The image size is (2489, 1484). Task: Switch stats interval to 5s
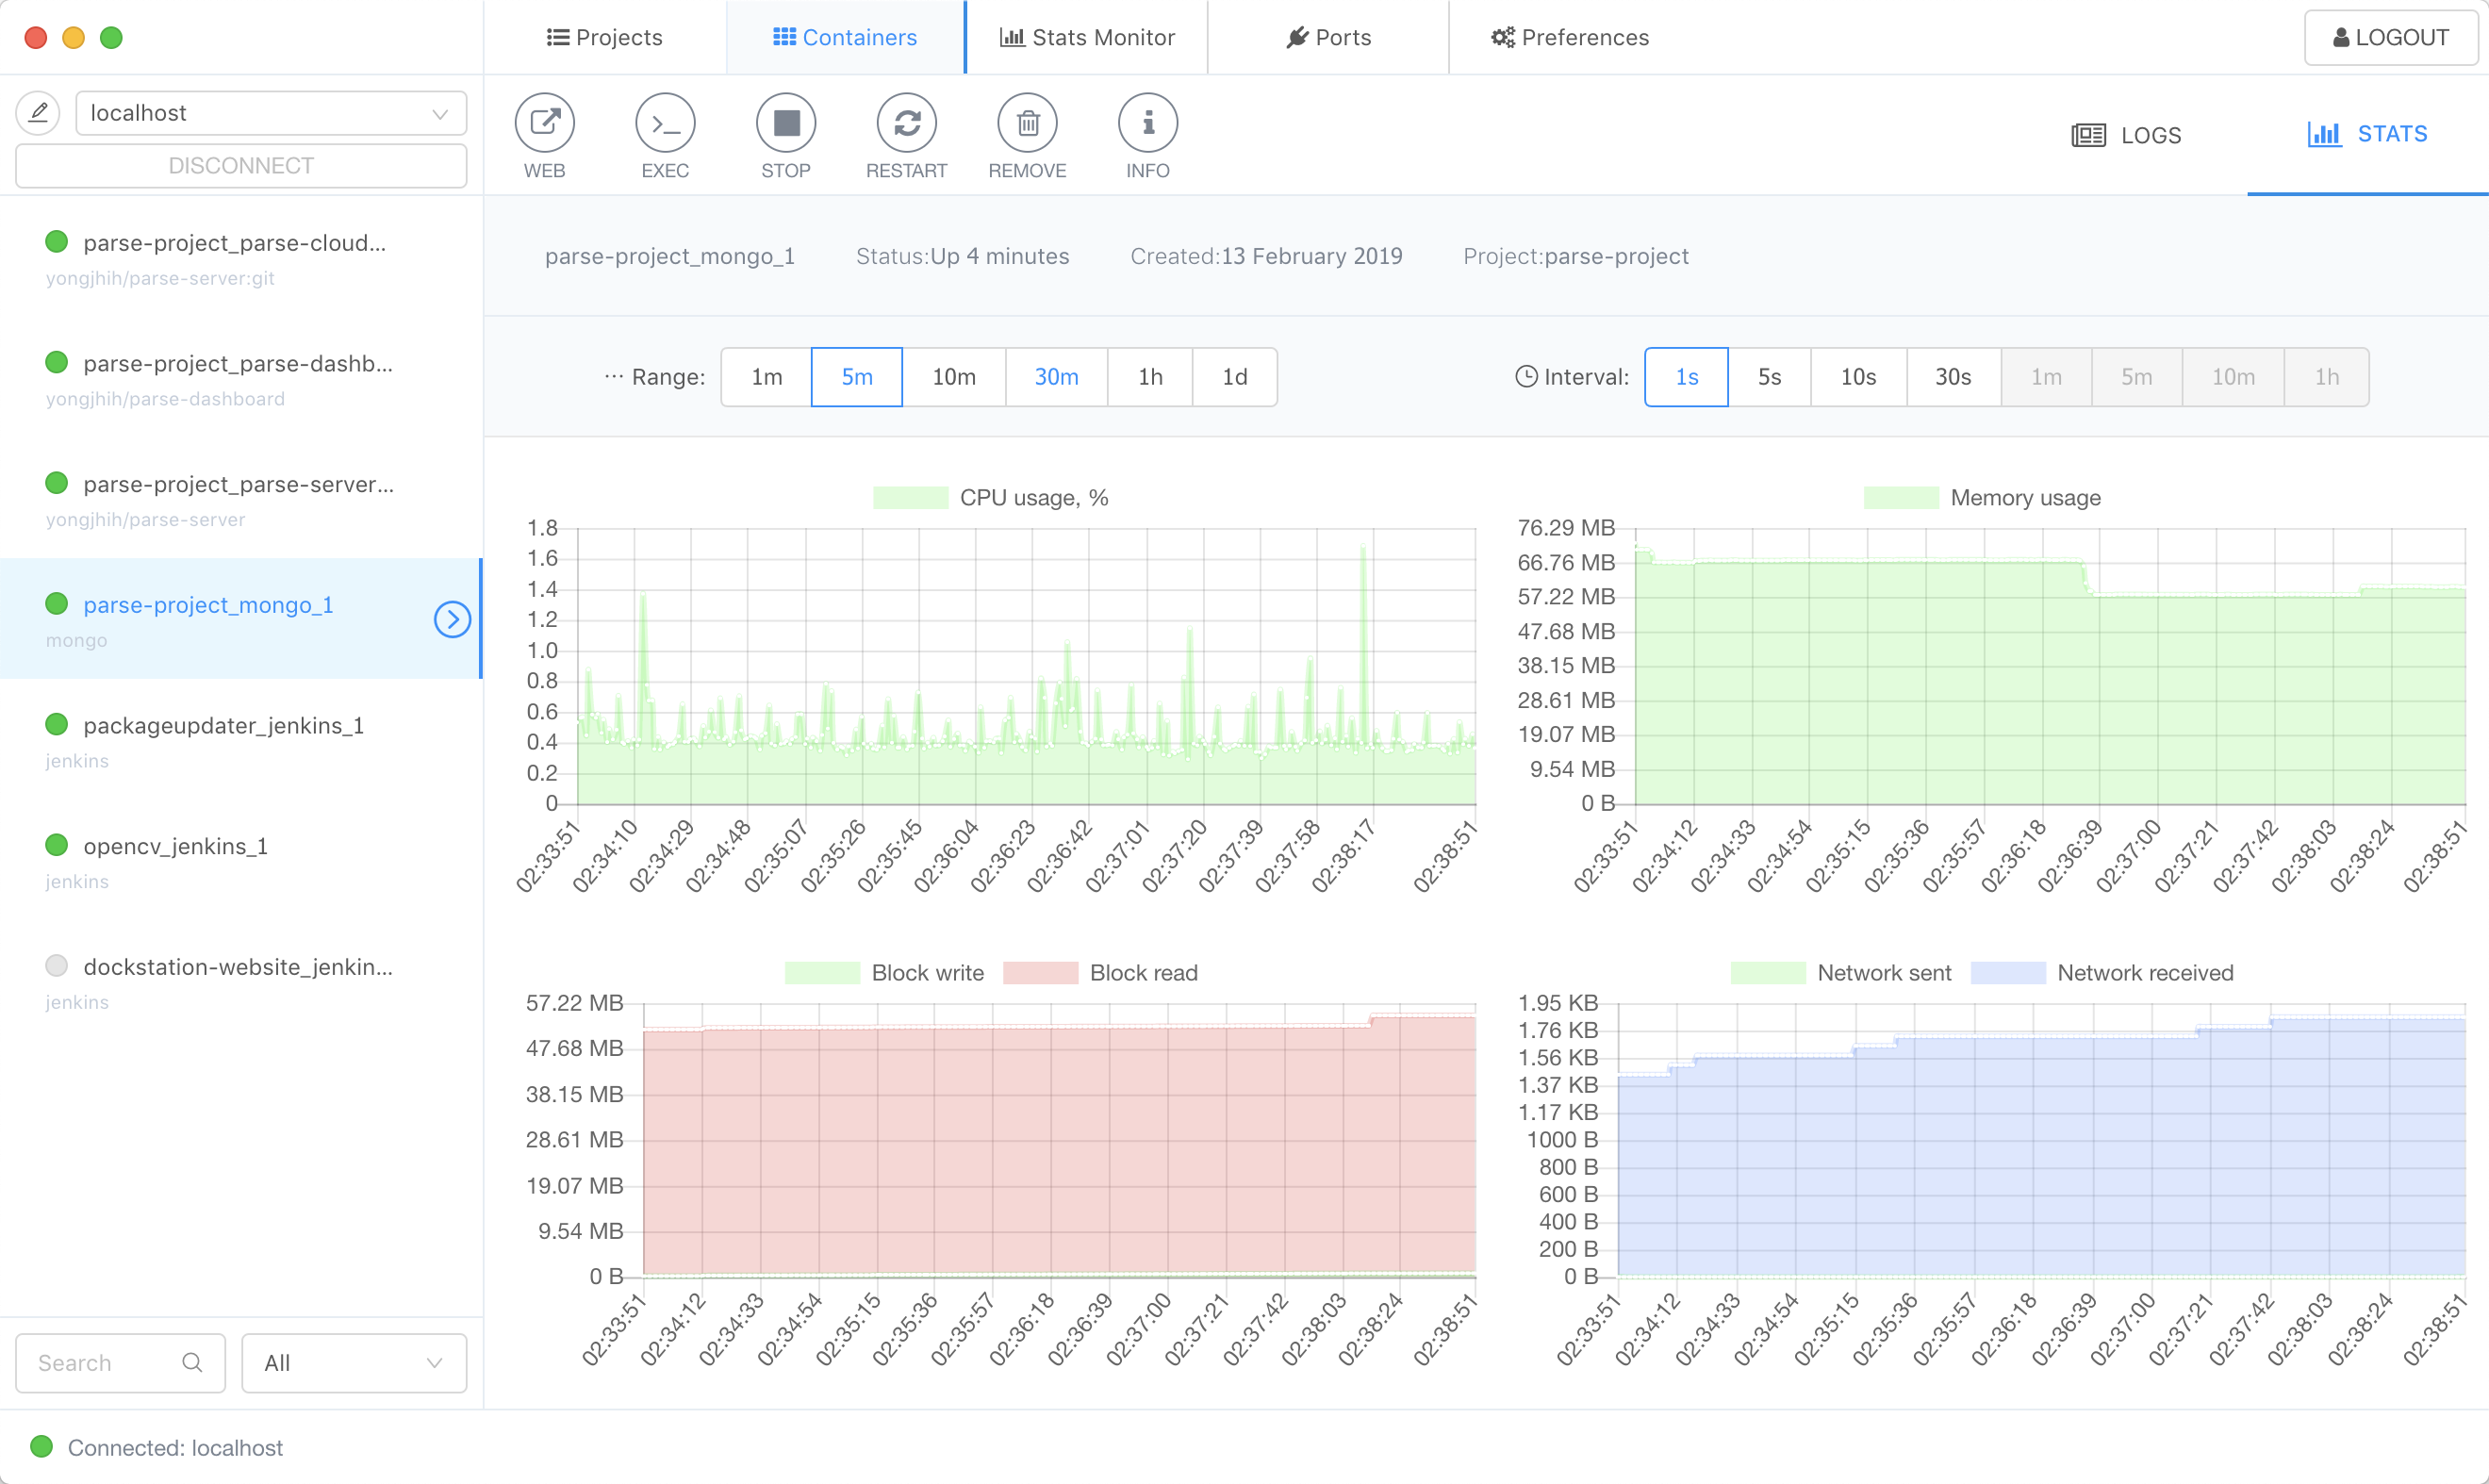[1770, 377]
